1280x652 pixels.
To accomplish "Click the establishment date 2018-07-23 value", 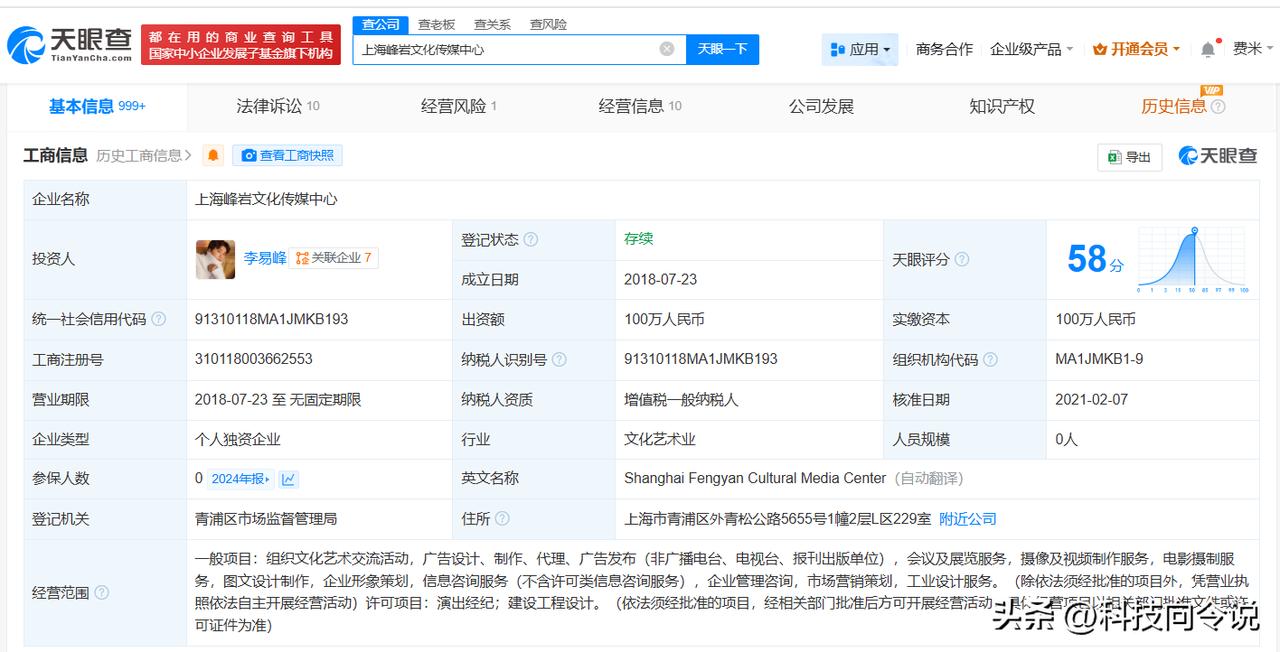I will click(661, 280).
